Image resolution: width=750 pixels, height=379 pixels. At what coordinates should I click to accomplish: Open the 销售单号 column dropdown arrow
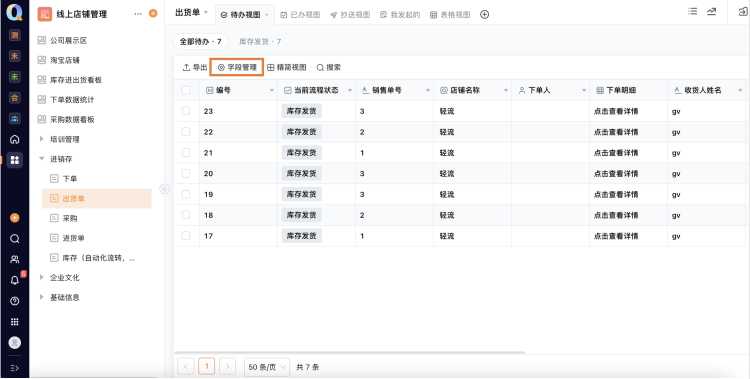[x=428, y=90]
